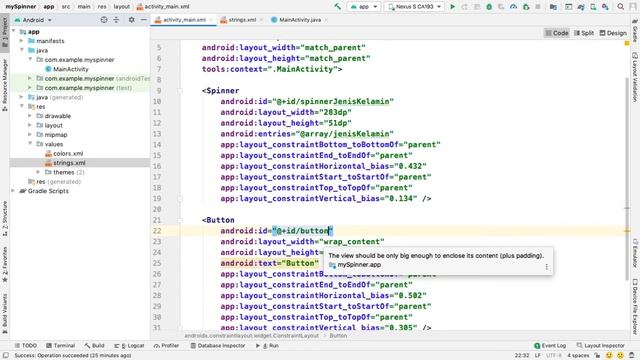The width and height of the screenshot is (640, 360).
Task: Open AVD Manager from top toolbar
Action: point(593,7)
